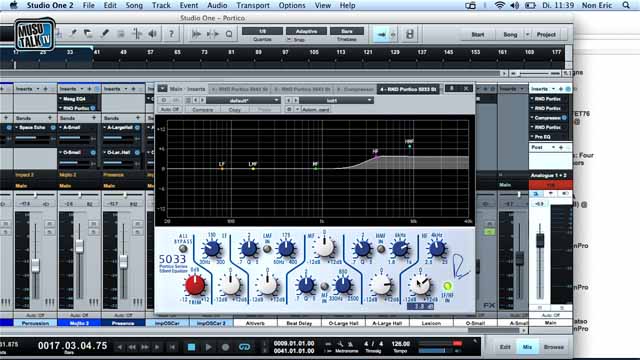
Task: Open the Browse panel button
Action: click(553, 347)
